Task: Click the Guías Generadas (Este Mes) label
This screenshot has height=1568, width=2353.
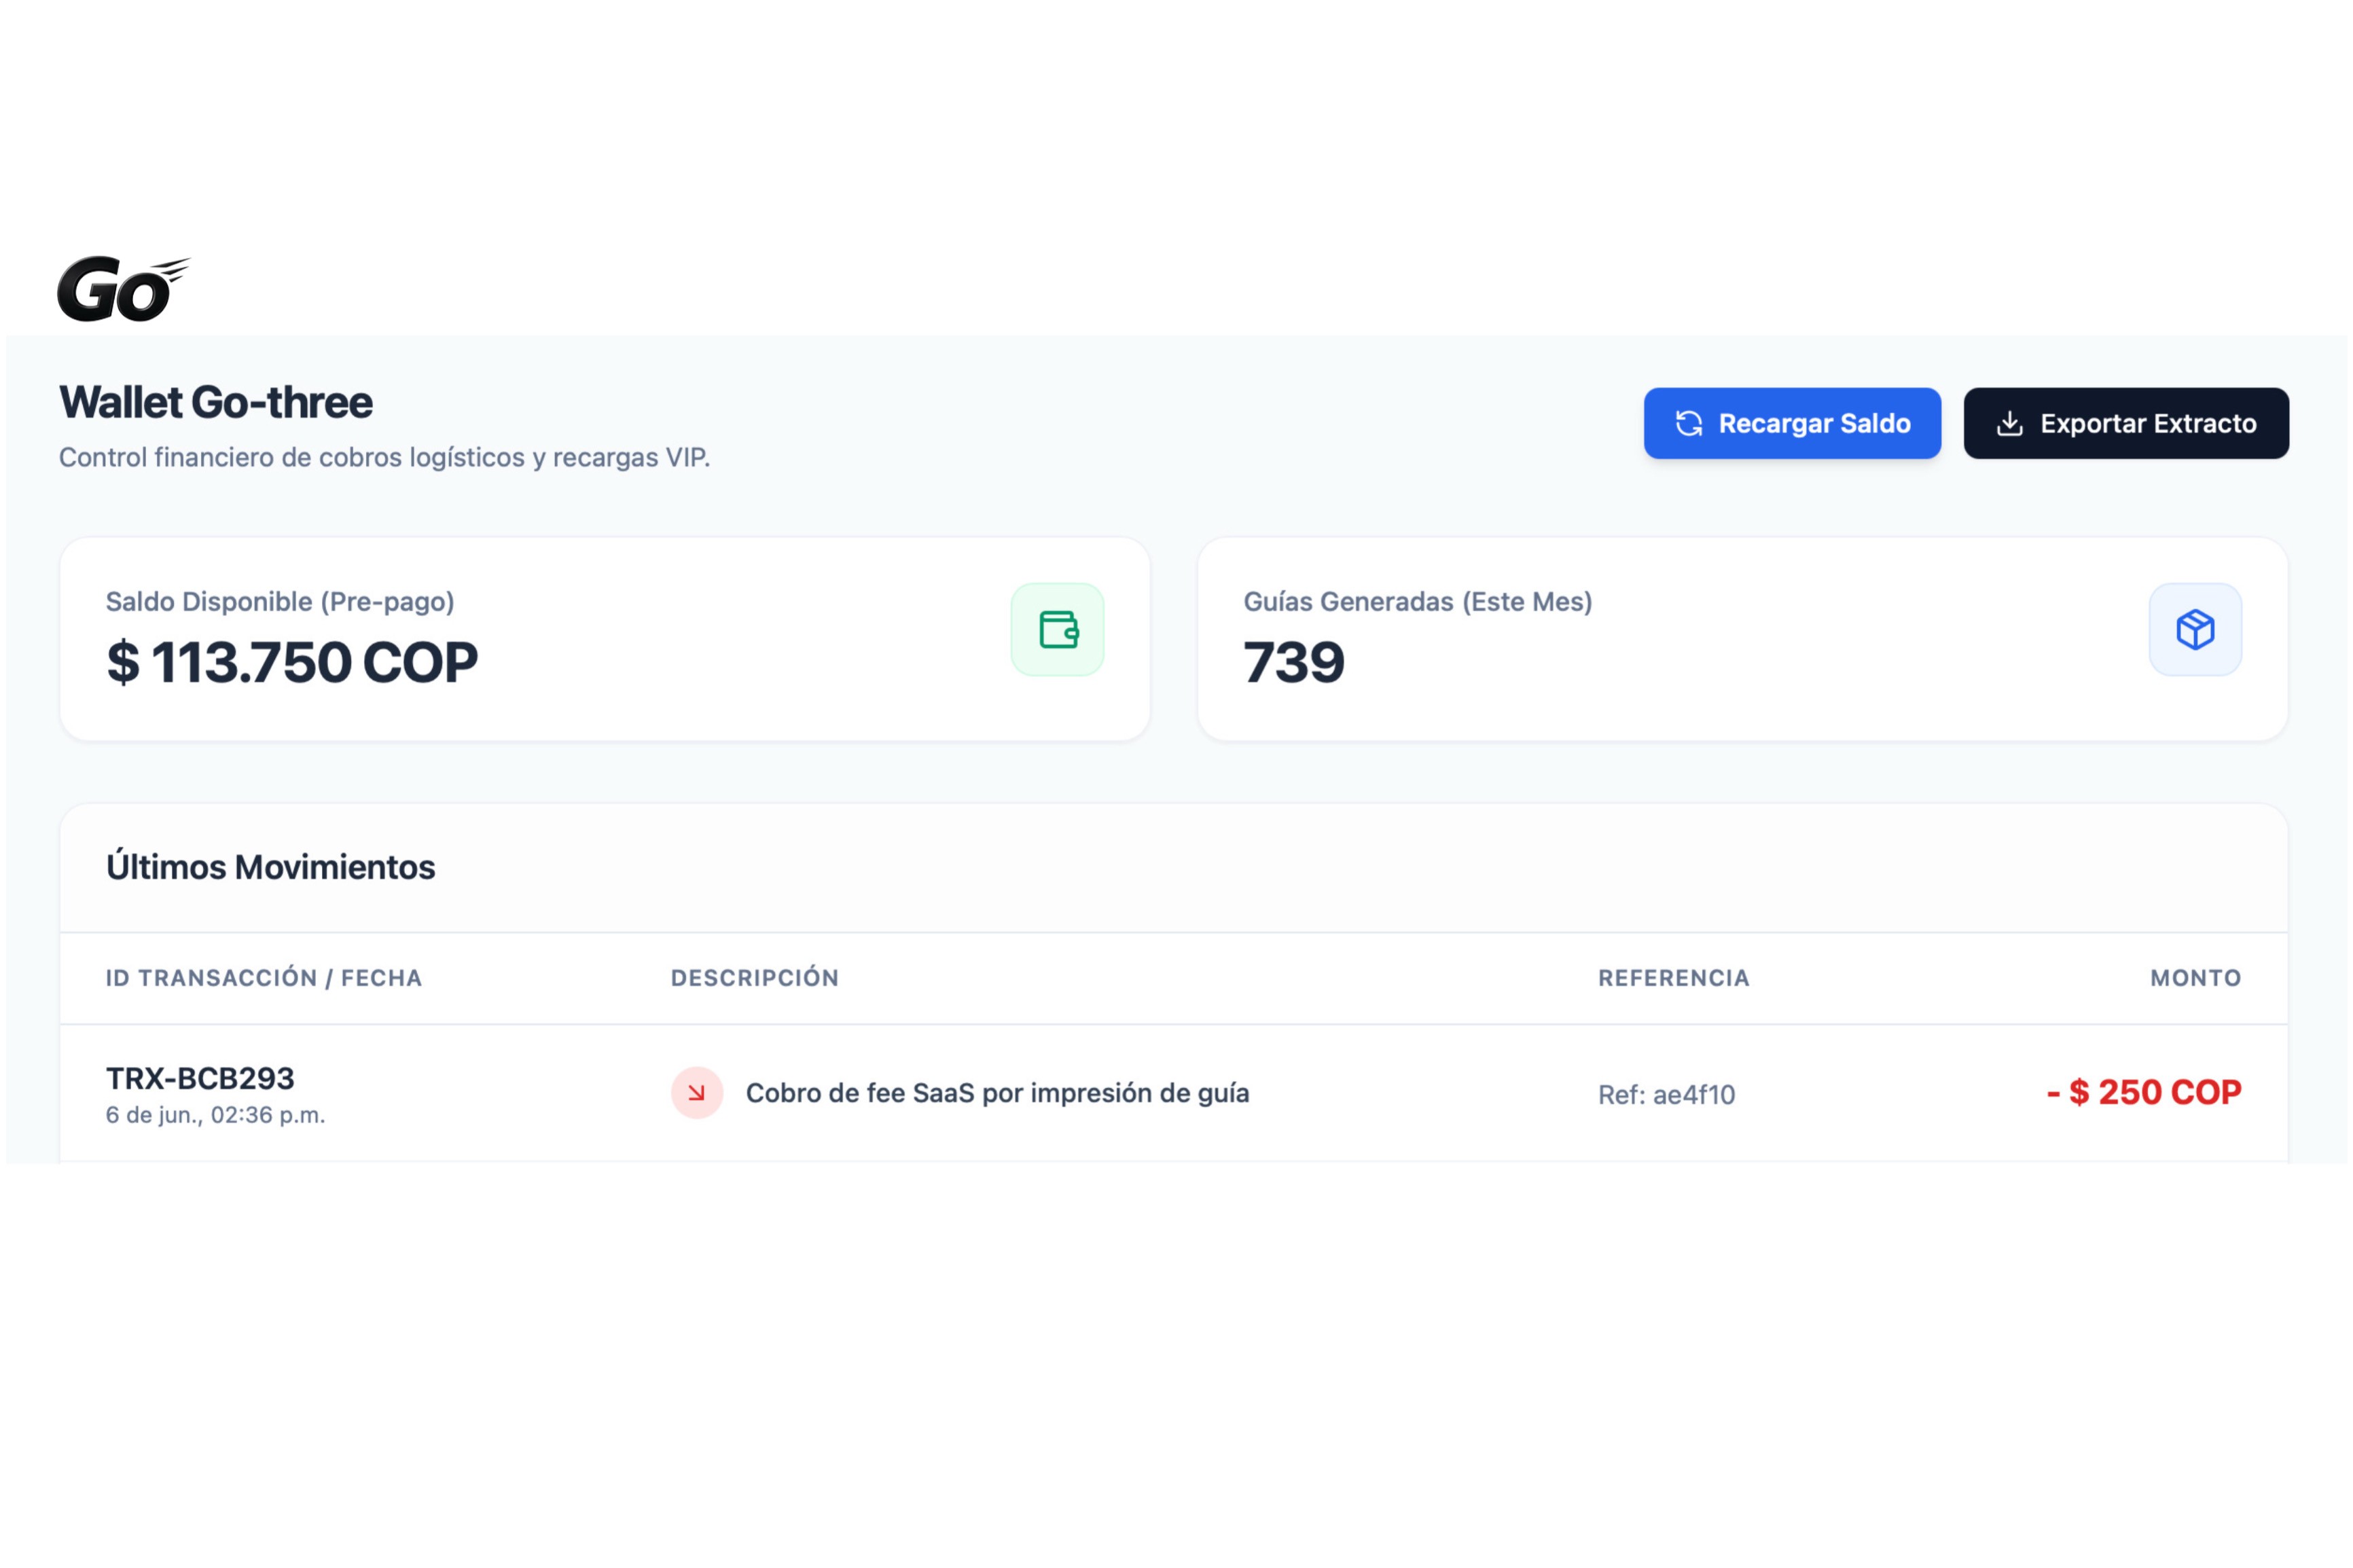Action: coord(1418,601)
